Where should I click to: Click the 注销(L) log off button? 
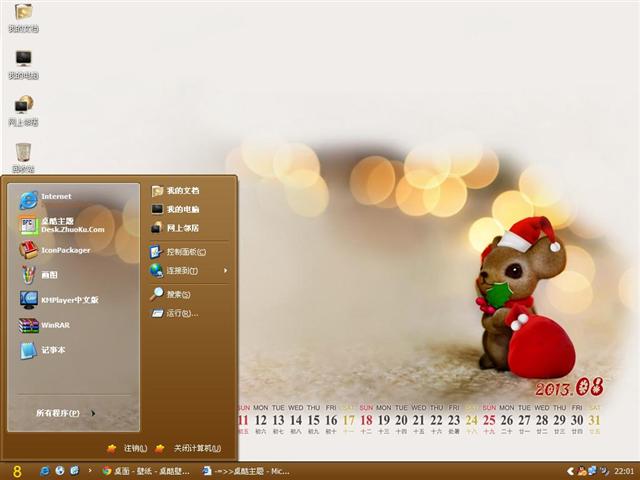point(127,448)
